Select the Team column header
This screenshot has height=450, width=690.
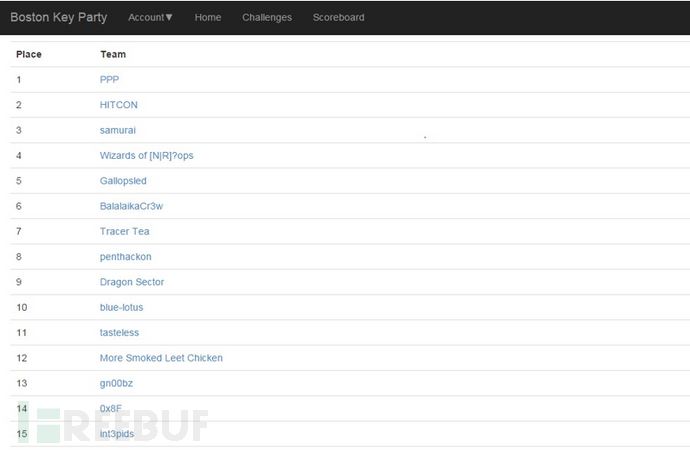pos(113,55)
